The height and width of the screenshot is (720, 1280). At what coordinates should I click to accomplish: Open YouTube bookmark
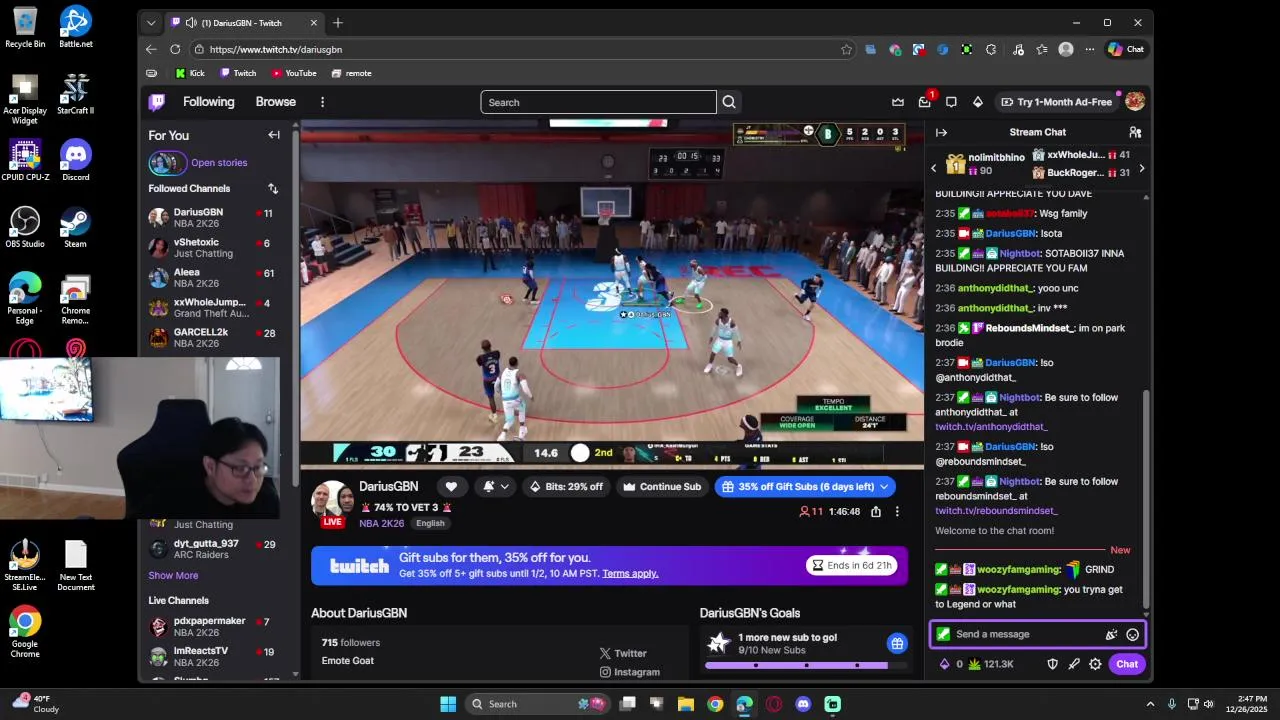[294, 73]
